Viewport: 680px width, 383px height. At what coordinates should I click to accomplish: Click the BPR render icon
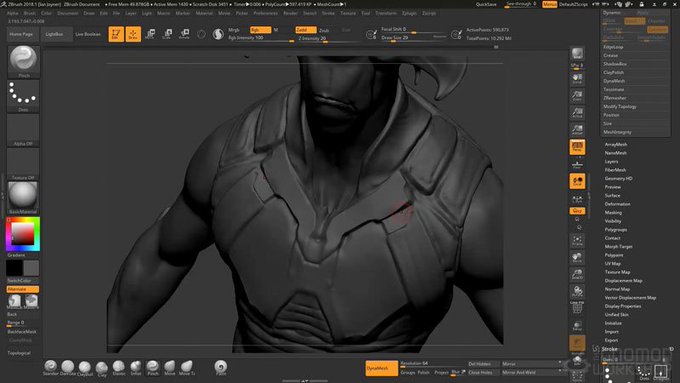pos(577,54)
